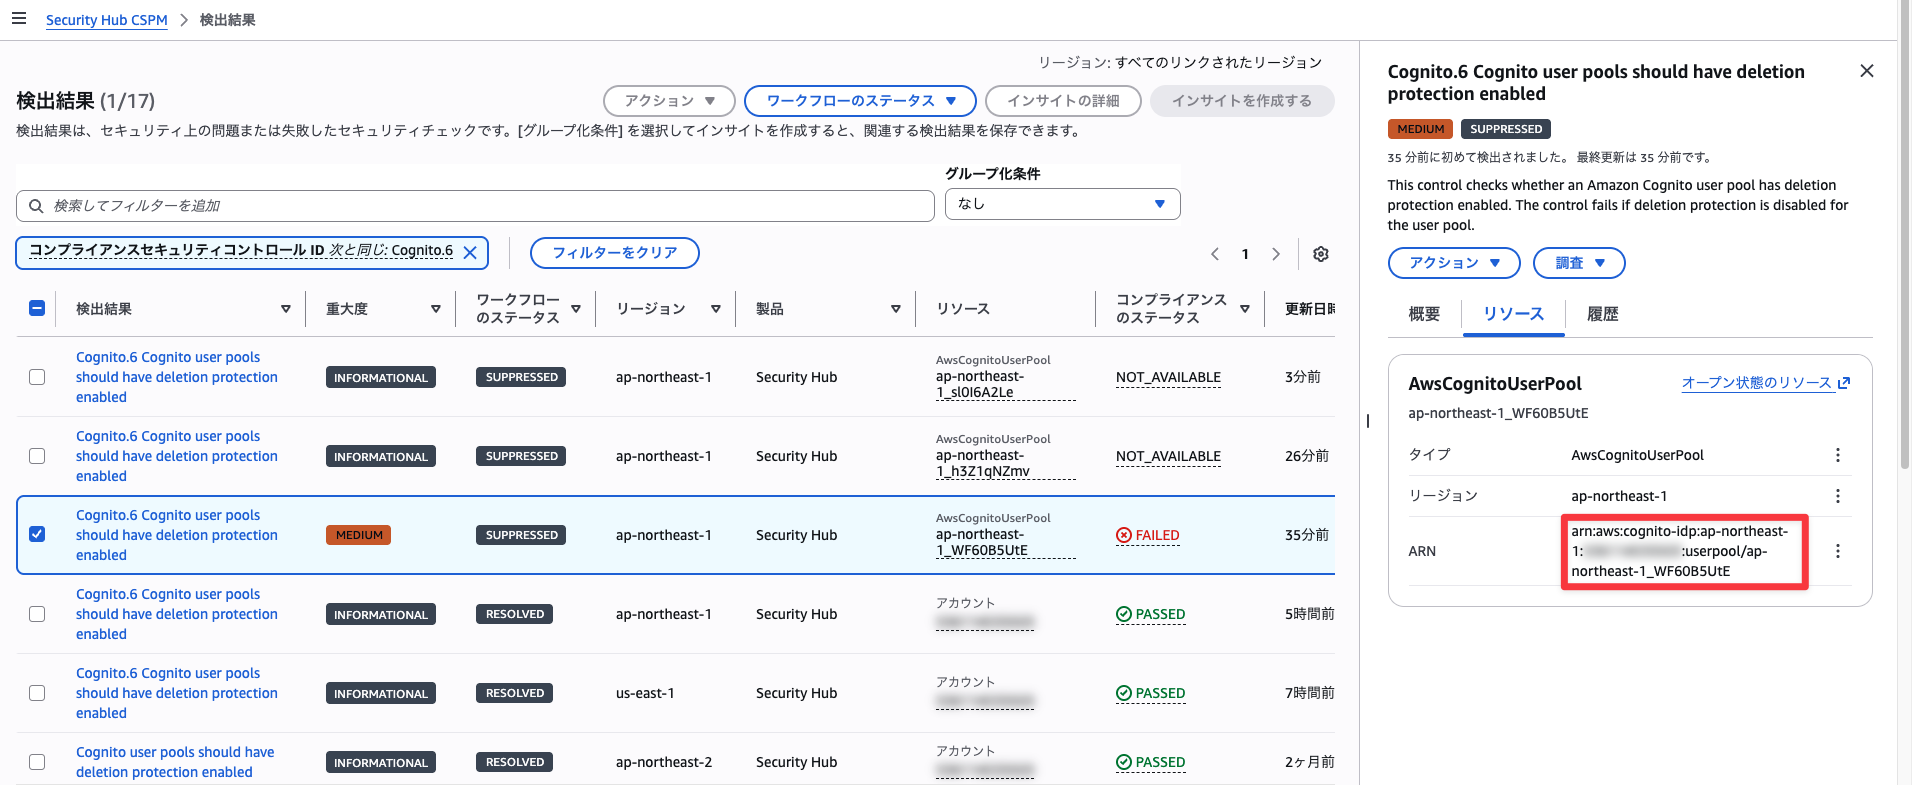The image size is (1912, 785).
Task: Focus the 検索してフィルターを追加 search field
Action: 475,206
